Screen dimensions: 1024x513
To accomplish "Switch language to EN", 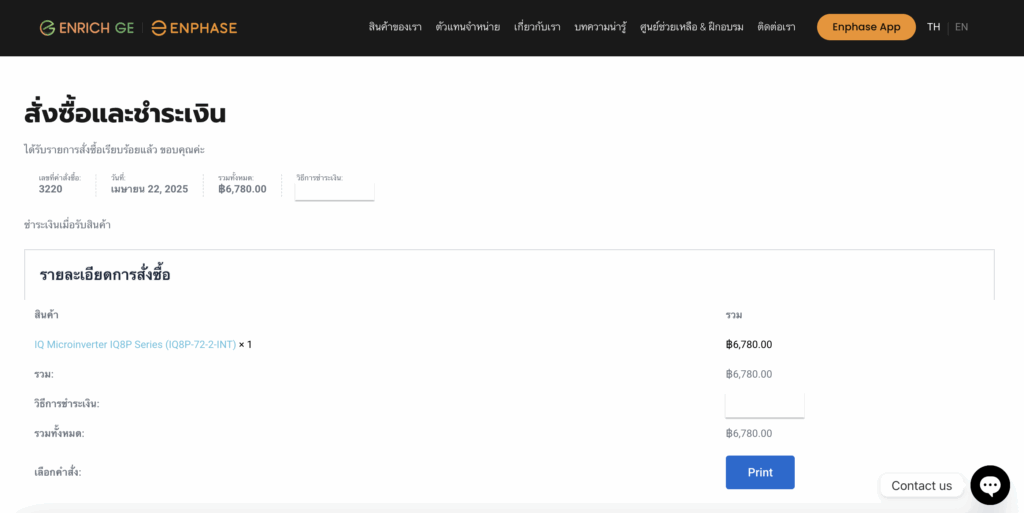I will [x=961, y=27].
